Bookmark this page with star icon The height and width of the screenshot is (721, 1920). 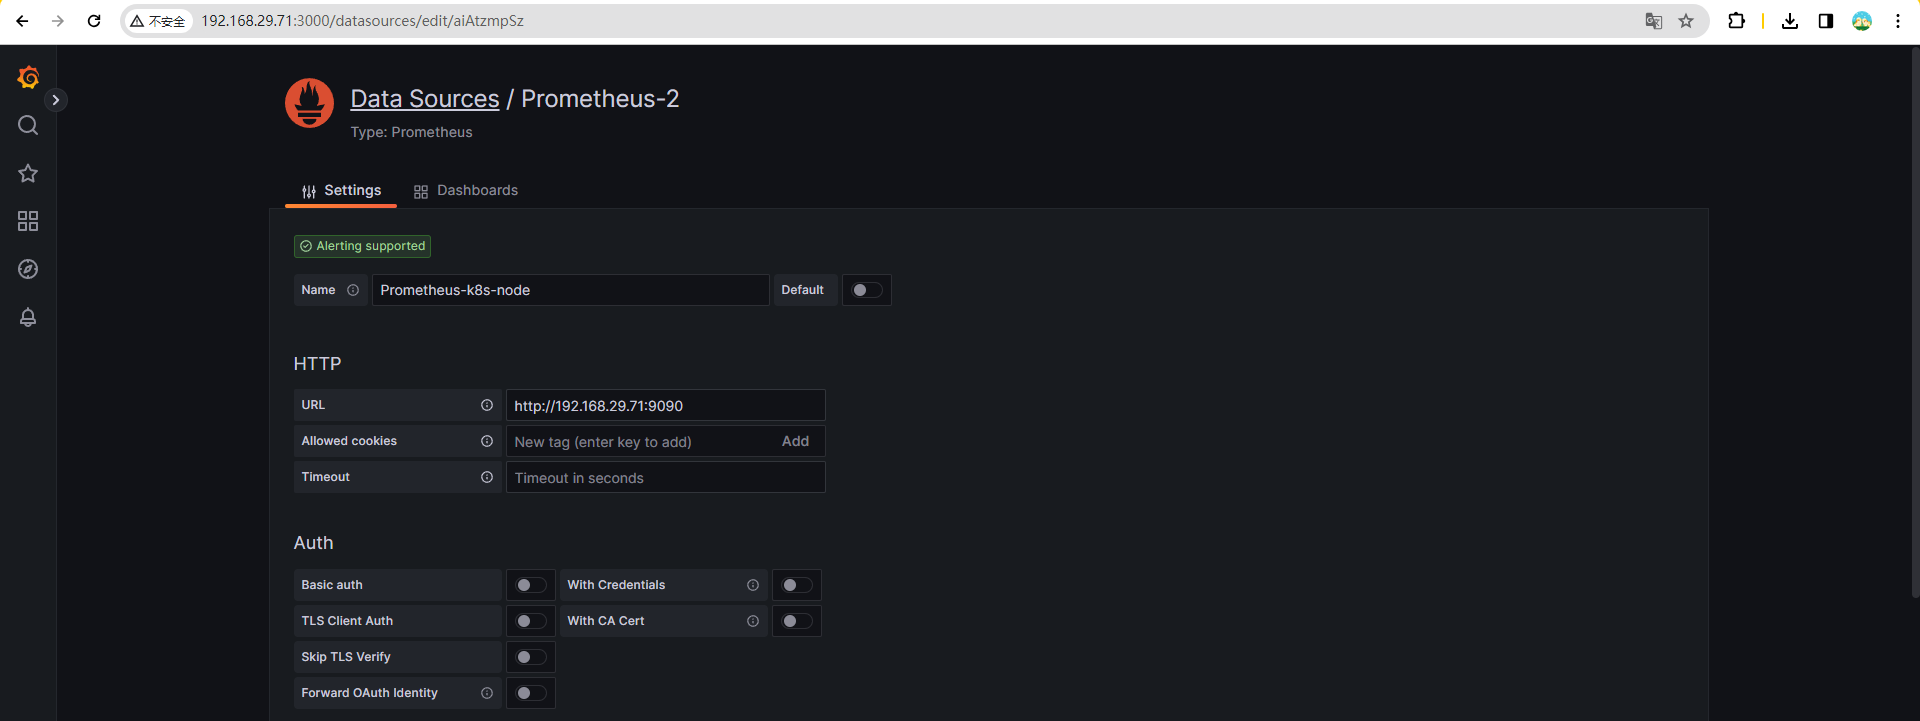click(1686, 21)
